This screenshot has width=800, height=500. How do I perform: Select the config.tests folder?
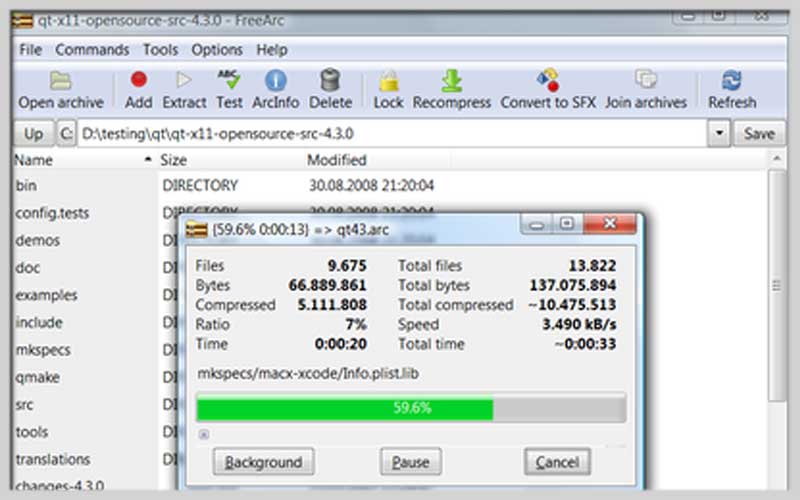[52, 213]
